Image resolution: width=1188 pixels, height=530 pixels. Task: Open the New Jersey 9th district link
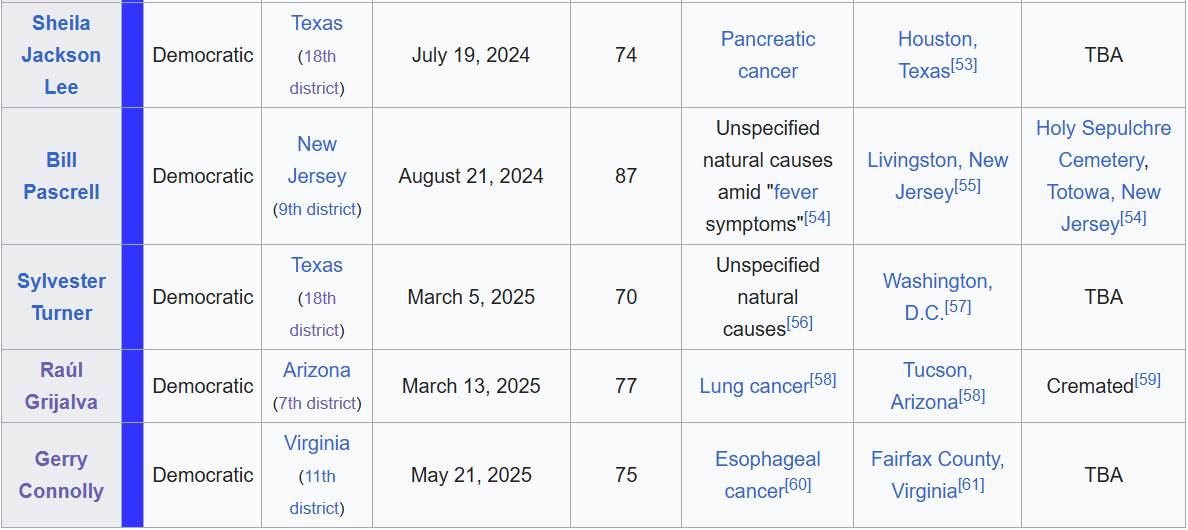(x=317, y=210)
